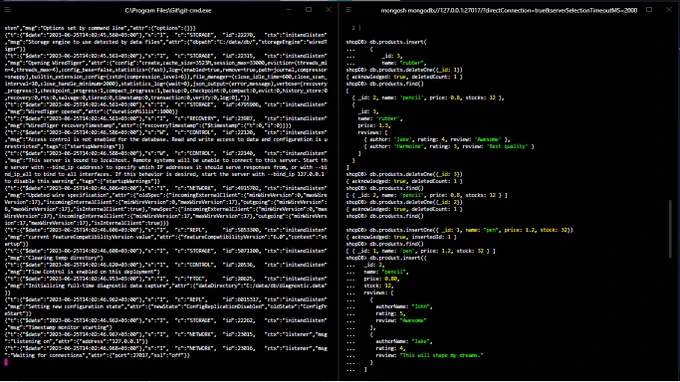Screen dimensions: 680x382
Task: Click the insertOne pen price 1.2 command
Action: pyautogui.click(x=460, y=230)
